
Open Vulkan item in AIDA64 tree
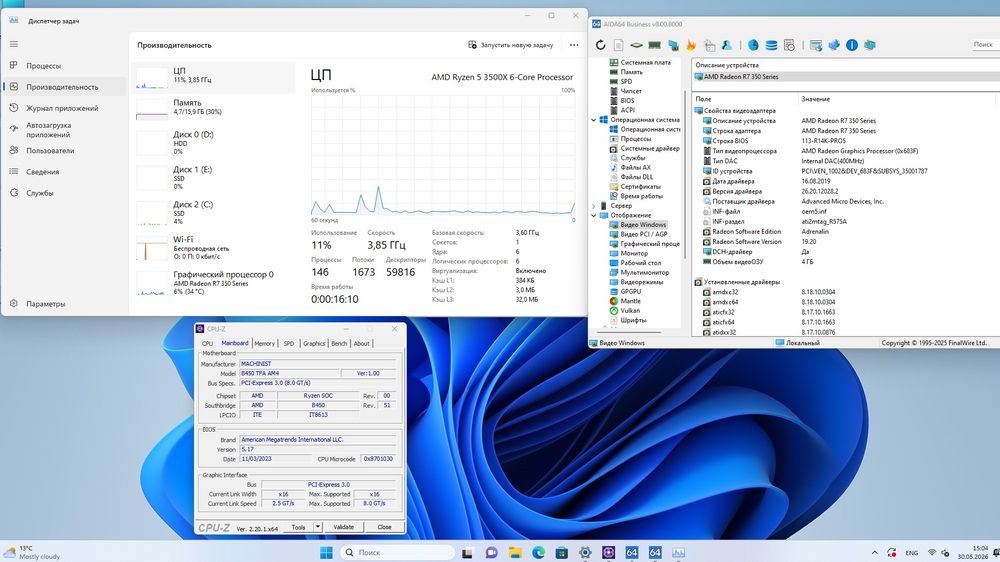624,311
